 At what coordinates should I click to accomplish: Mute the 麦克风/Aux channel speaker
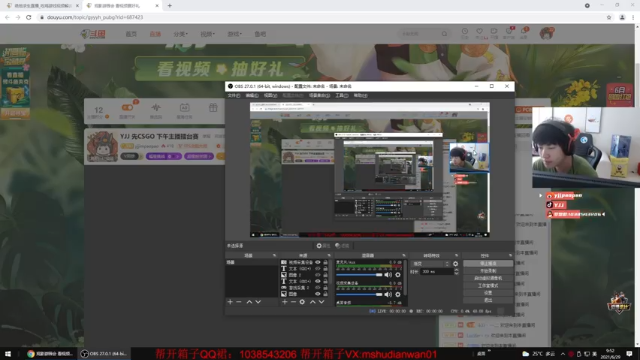[x=388, y=275]
